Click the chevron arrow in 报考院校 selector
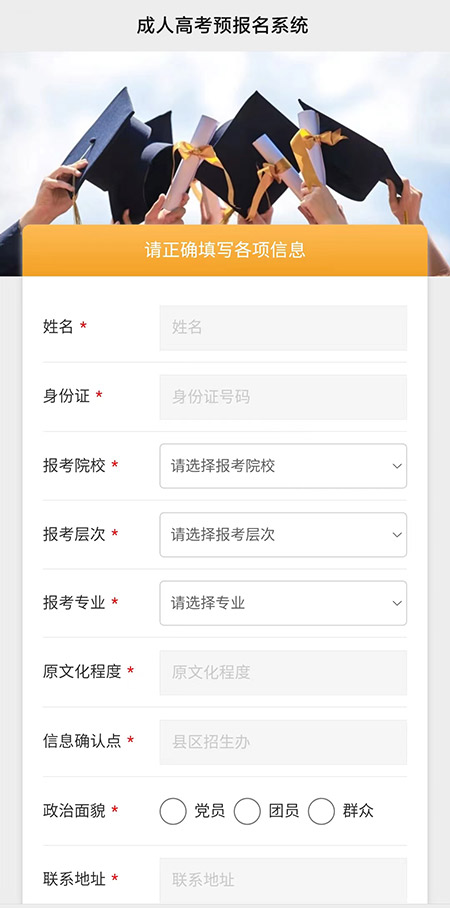 397,466
